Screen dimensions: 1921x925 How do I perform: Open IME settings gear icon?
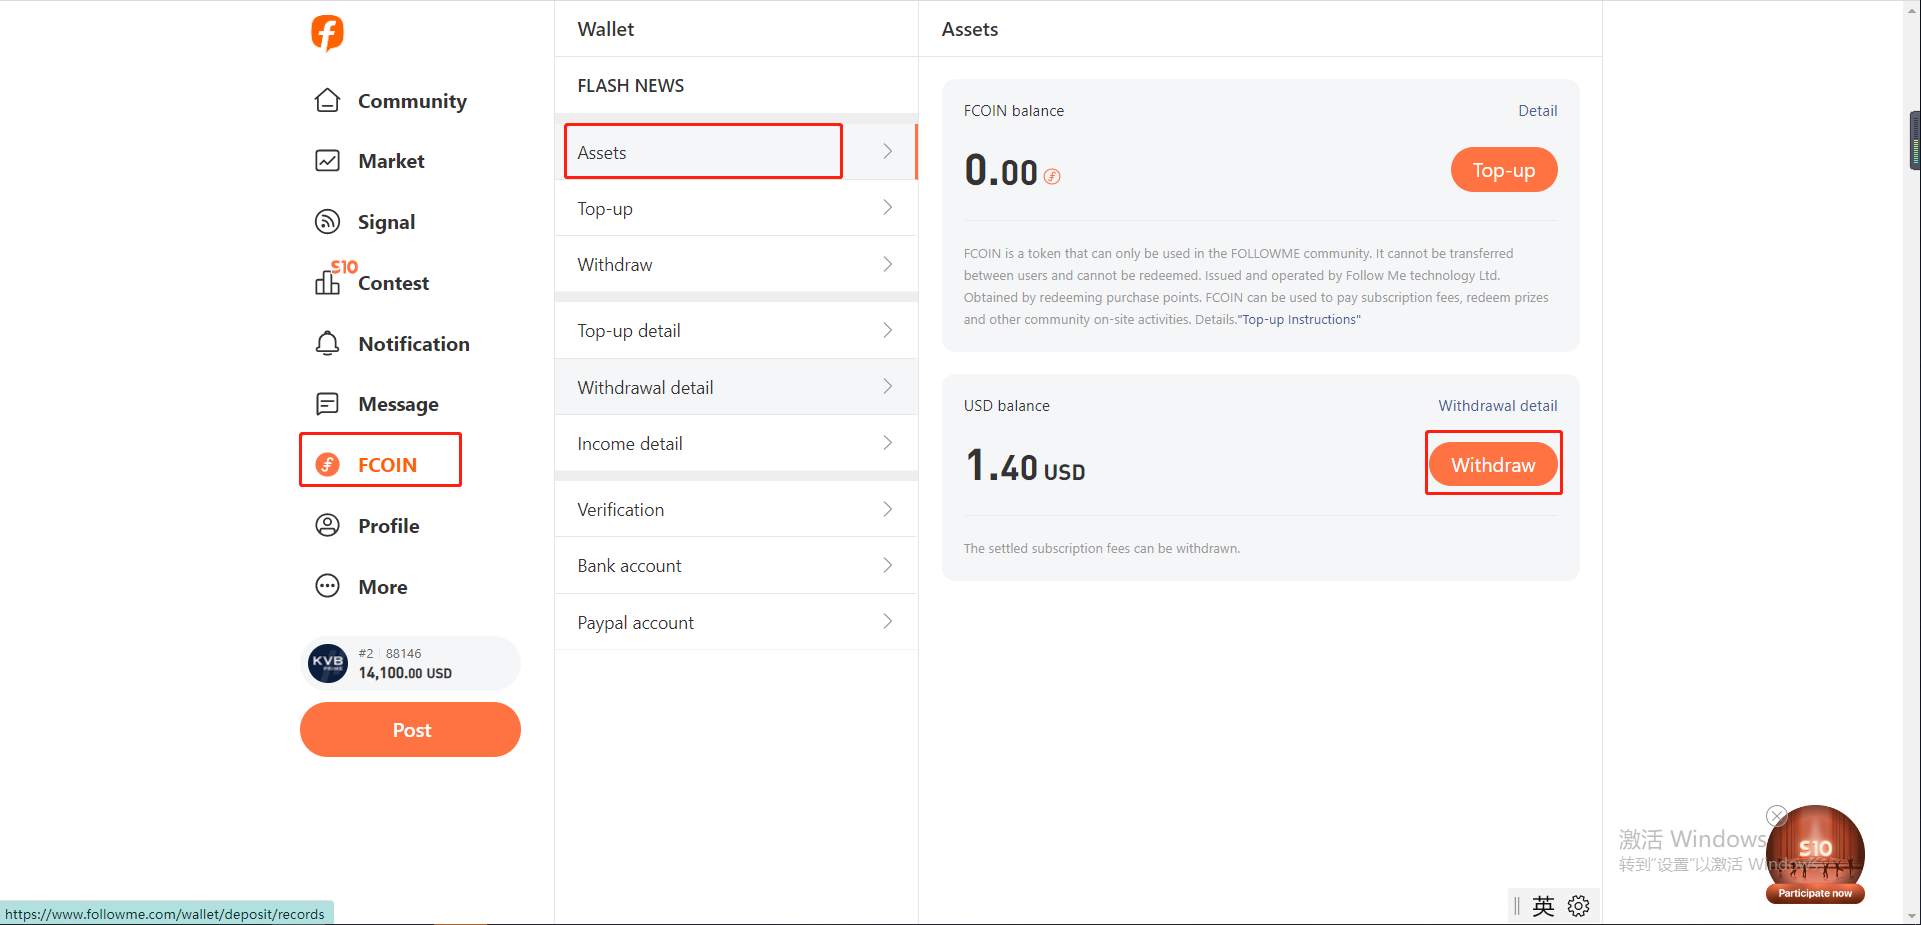pos(1579,906)
